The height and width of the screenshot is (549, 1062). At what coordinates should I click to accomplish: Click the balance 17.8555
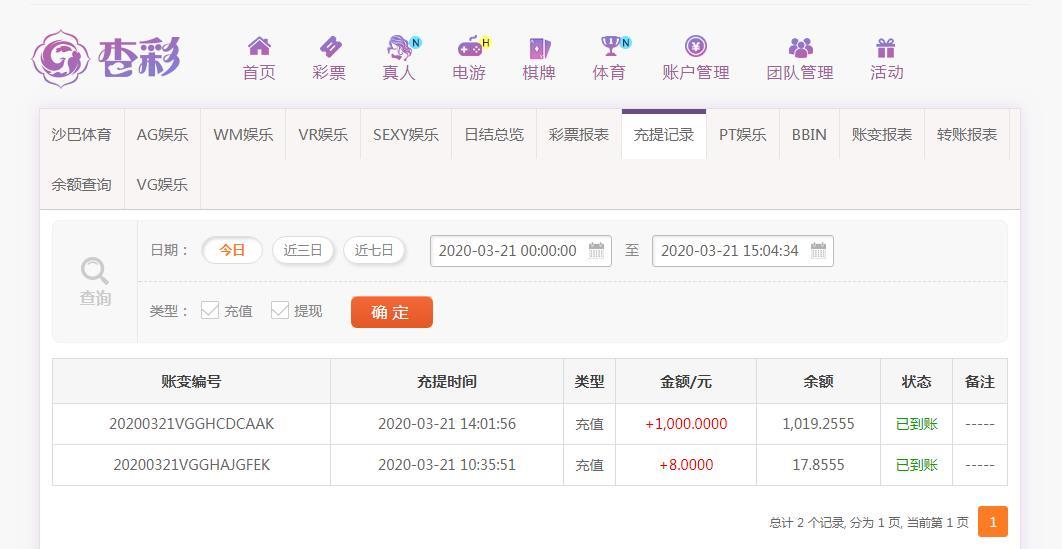[818, 465]
